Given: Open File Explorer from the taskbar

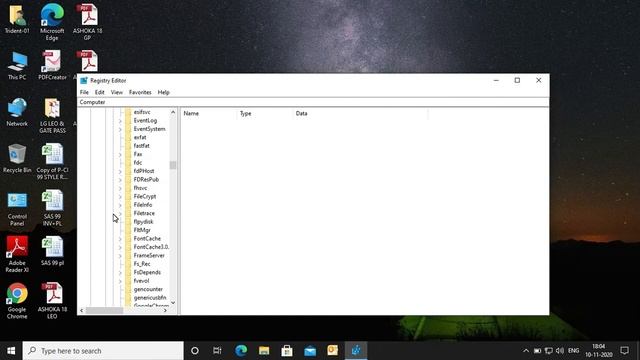Looking at the screenshot, I should click(264, 351).
